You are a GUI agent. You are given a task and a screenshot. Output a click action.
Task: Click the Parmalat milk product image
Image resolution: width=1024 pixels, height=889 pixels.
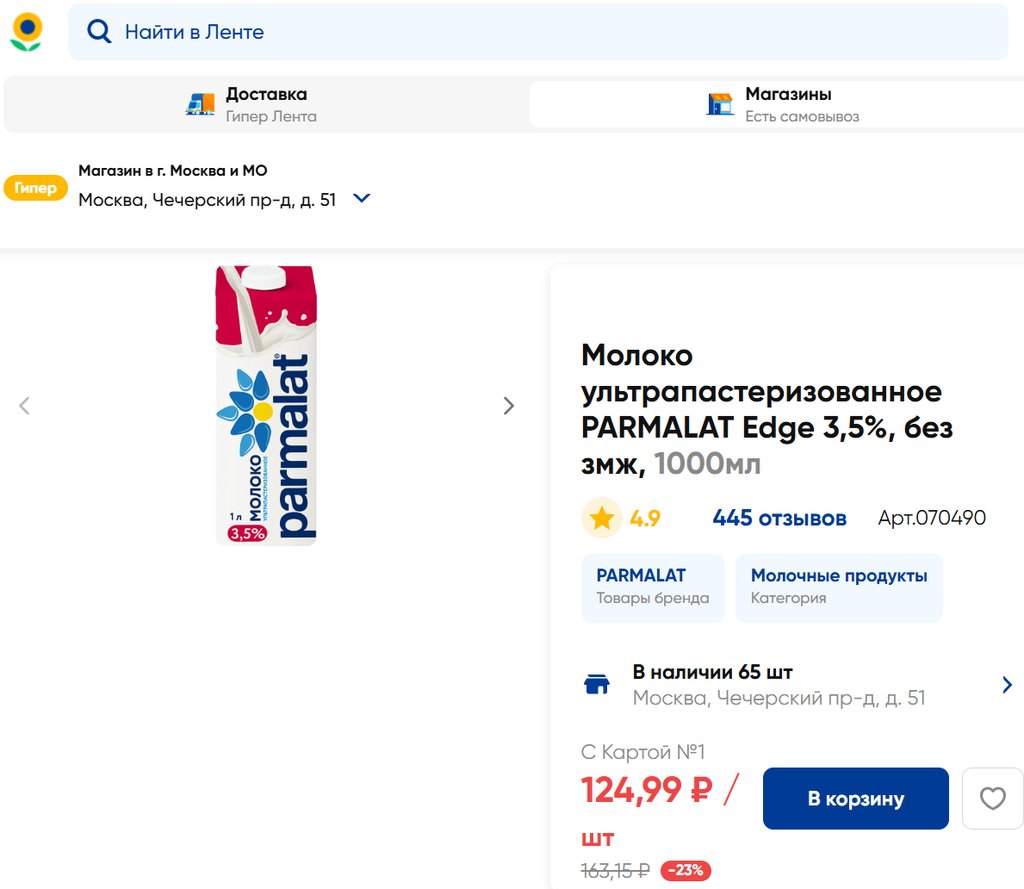tap(267, 405)
